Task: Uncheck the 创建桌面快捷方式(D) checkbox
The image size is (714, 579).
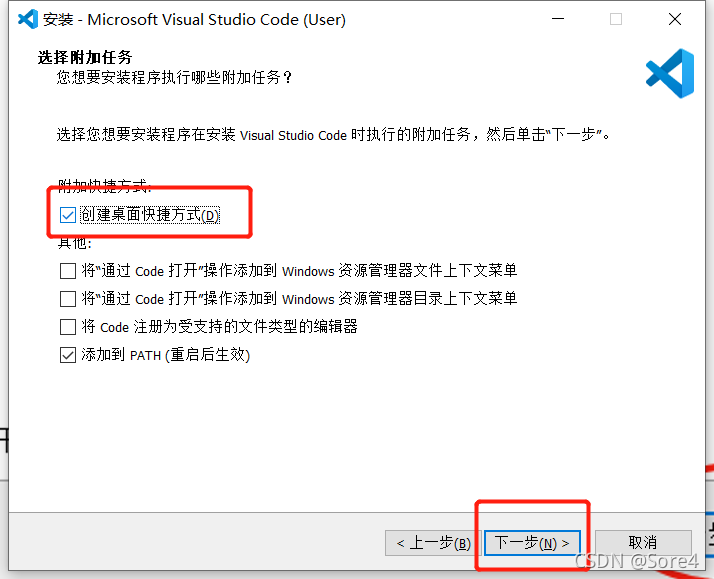Action: point(68,215)
